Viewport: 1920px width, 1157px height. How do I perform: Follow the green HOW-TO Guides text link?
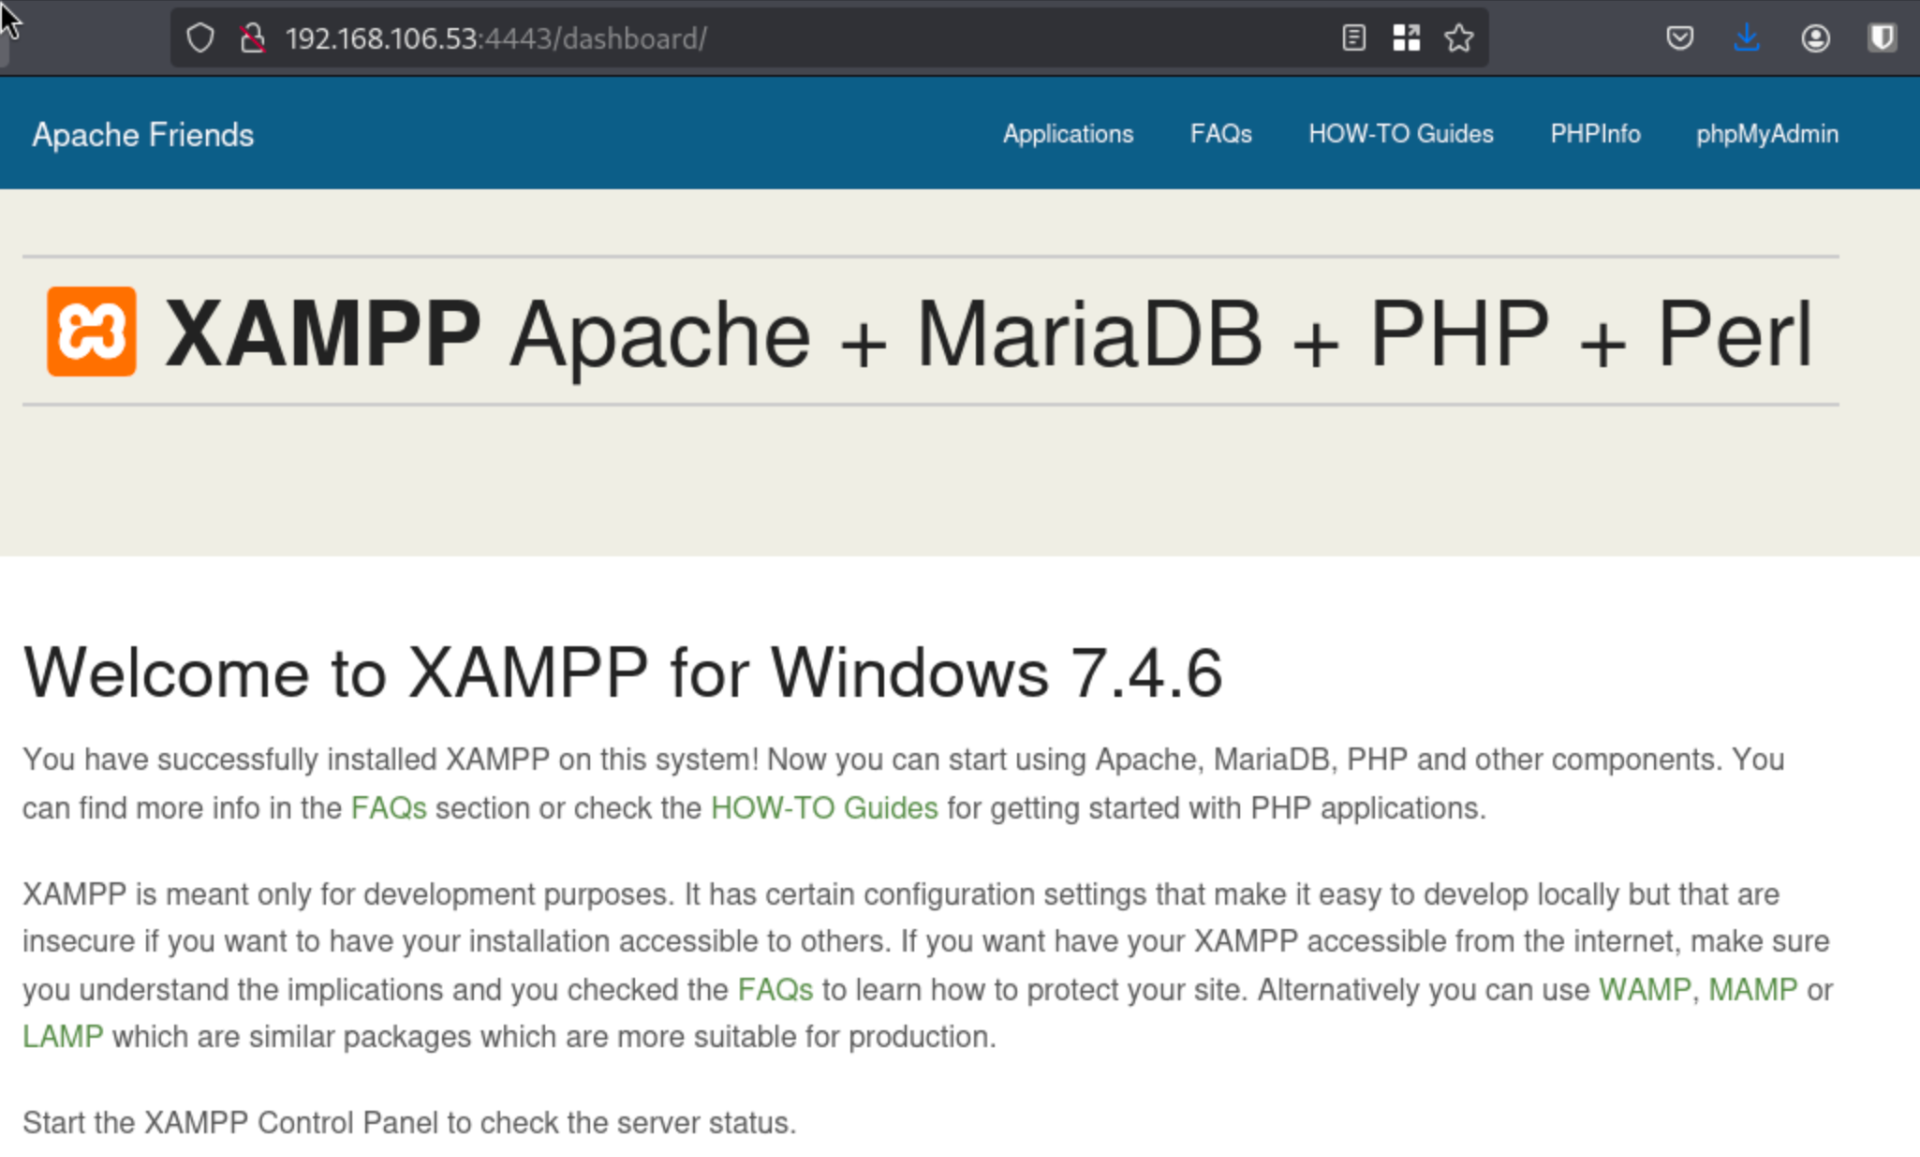(824, 808)
